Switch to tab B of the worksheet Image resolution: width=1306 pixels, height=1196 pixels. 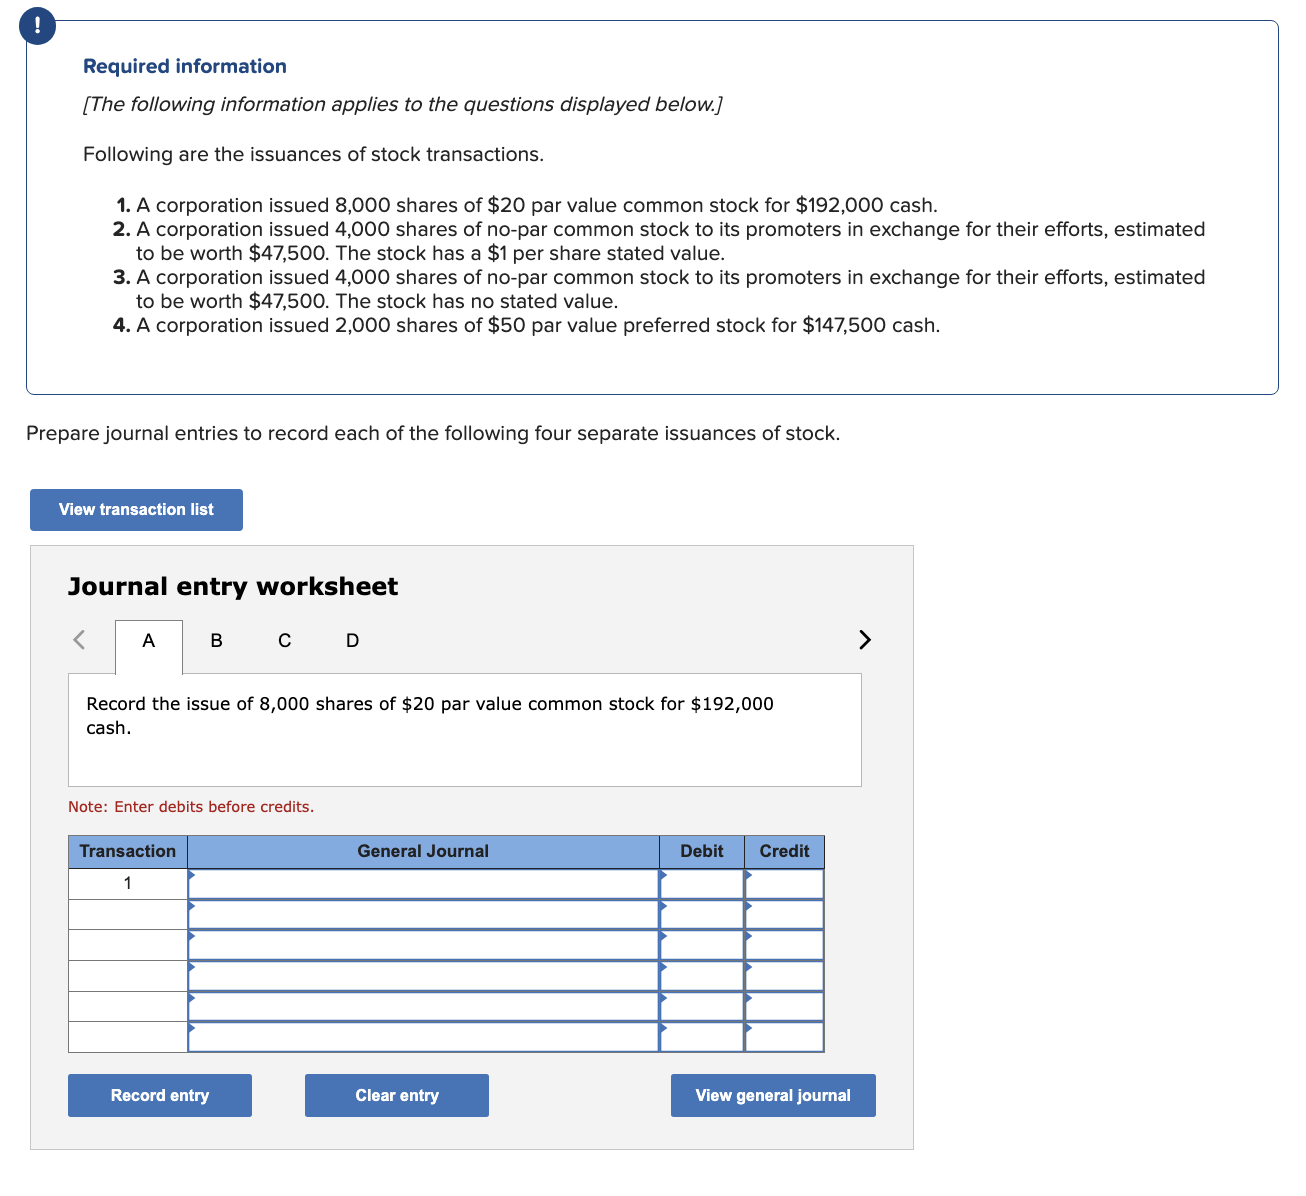tap(215, 640)
